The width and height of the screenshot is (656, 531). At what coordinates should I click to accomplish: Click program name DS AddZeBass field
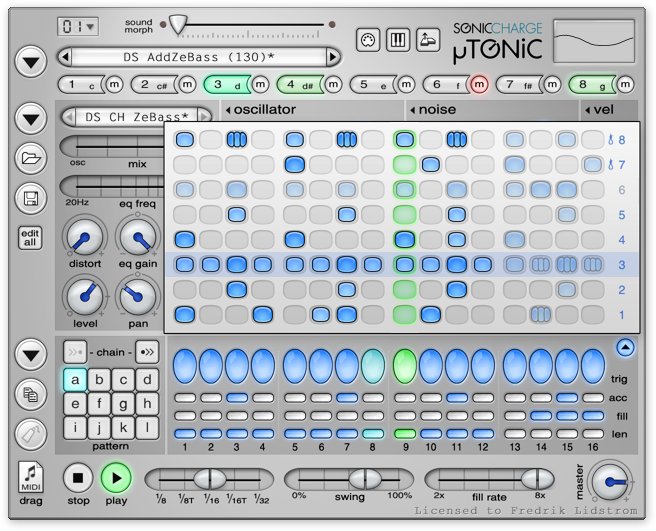click(x=199, y=57)
